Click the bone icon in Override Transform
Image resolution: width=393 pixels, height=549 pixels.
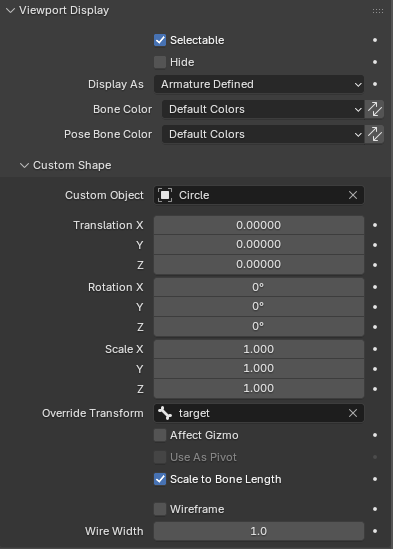[165, 413]
